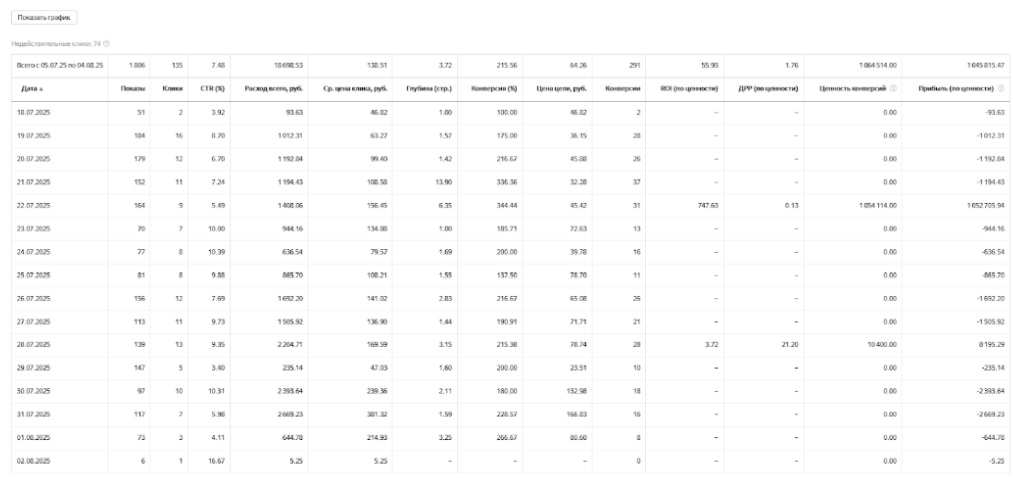The image size is (1013, 478).
Task: Open help icon next to Прибыль (по ценности)
Action: pyautogui.click(x=1001, y=88)
